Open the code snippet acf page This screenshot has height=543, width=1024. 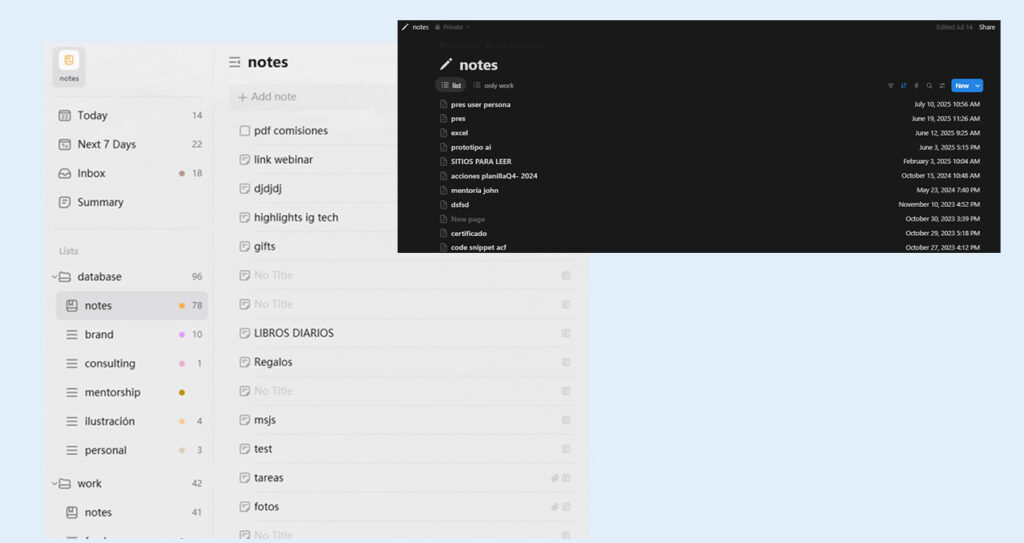(x=478, y=248)
